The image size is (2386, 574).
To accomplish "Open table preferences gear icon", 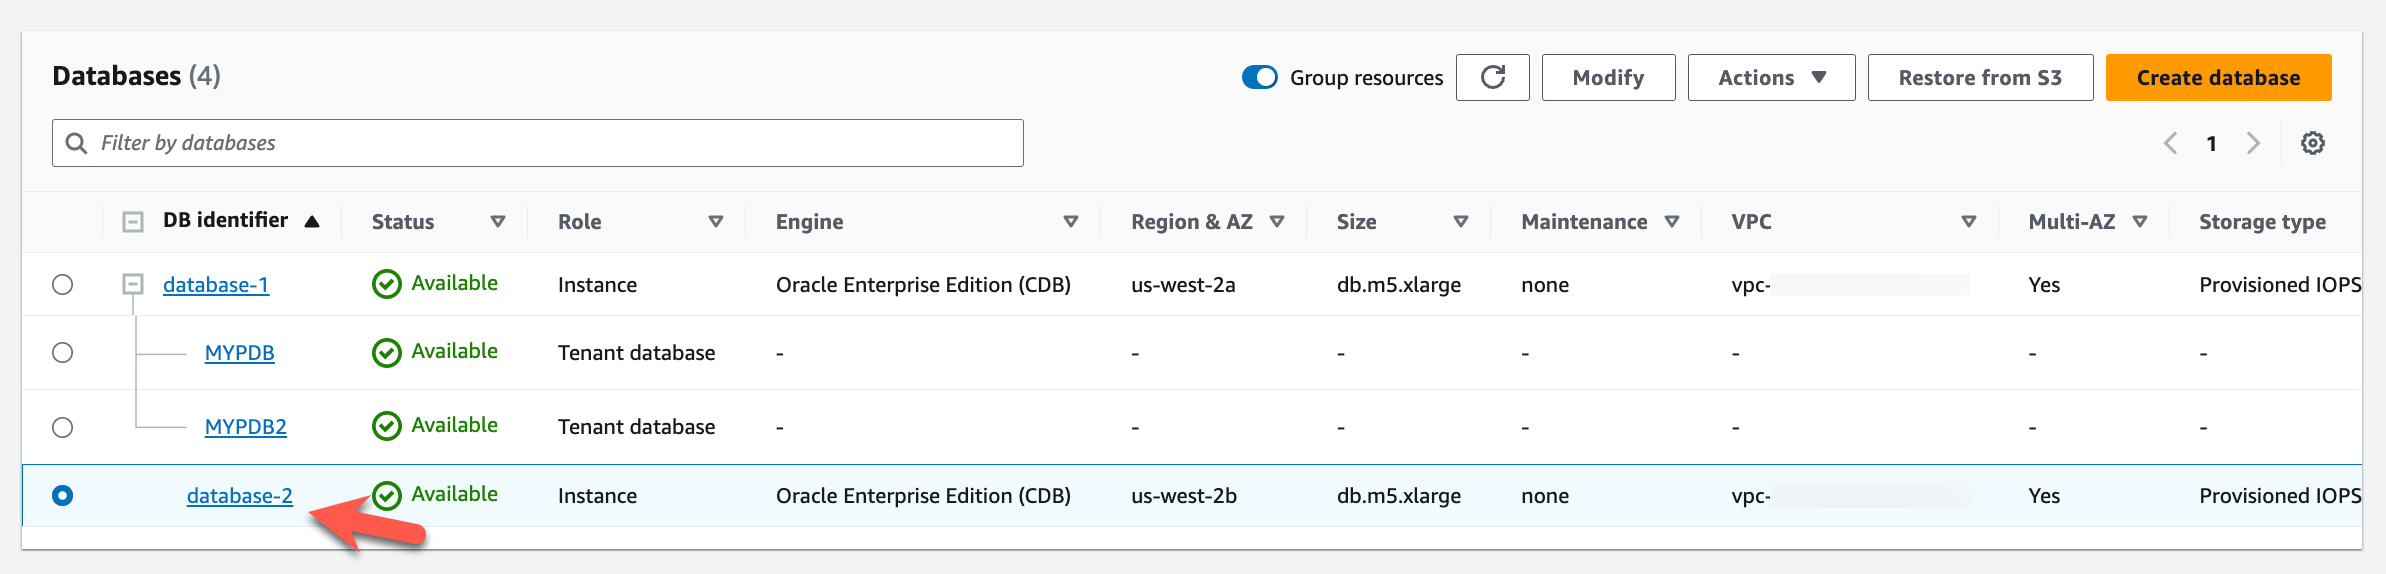I will point(2312,143).
